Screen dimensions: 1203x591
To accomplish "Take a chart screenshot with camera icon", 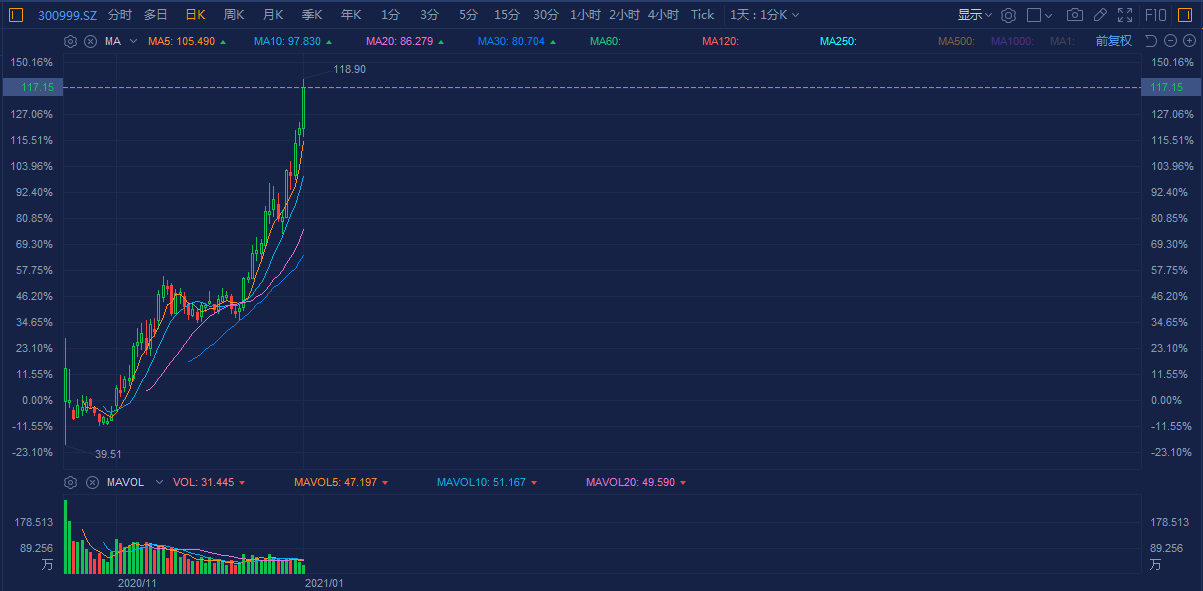I will tap(1075, 15).
